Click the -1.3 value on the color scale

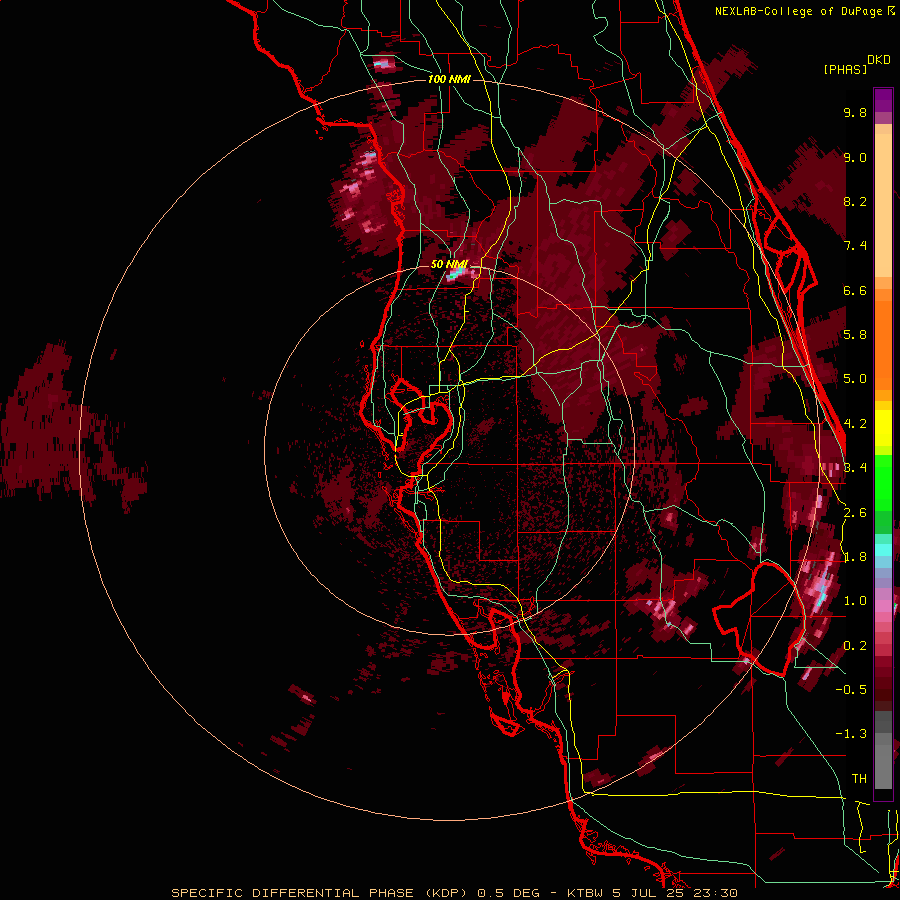[851, 734]
